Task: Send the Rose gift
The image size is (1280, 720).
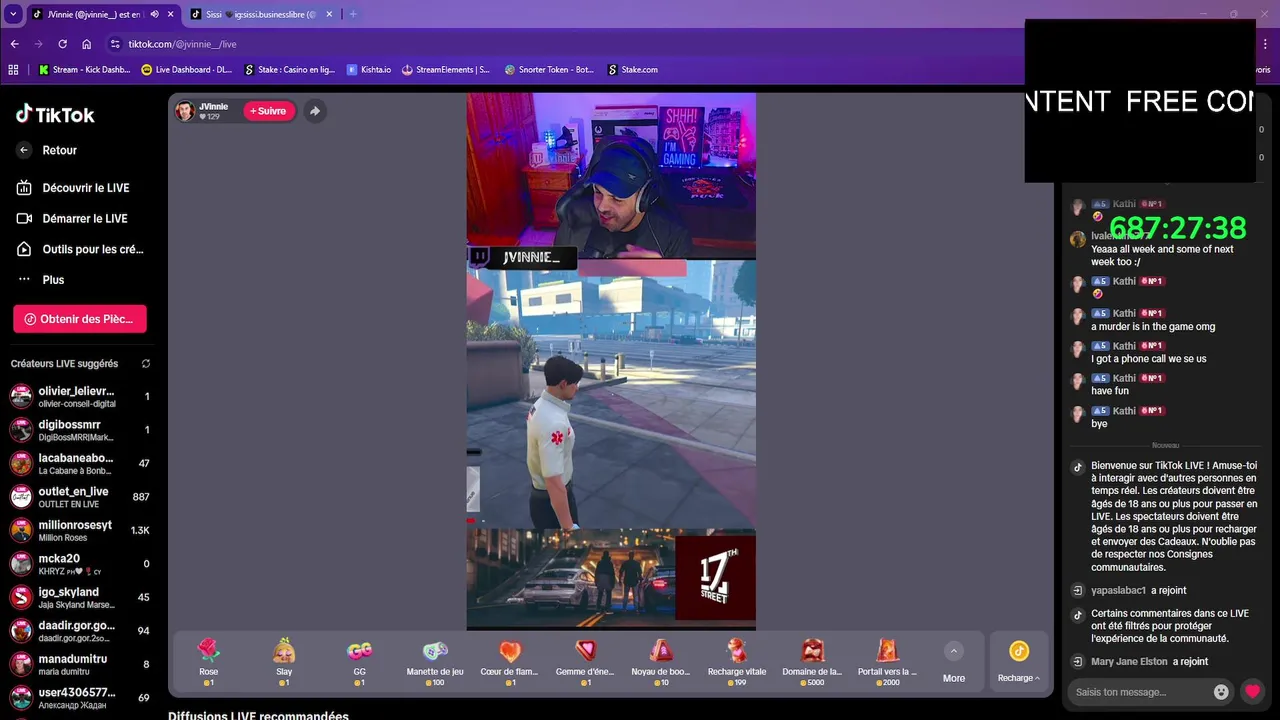Action: coord(208,661)
